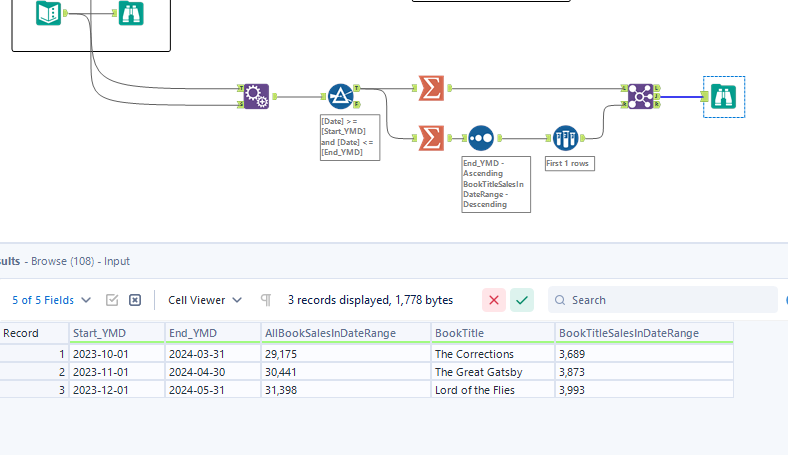Select the highlighted Browse tool at workflow end
The image size is (788, 455).
coord(723,96)
